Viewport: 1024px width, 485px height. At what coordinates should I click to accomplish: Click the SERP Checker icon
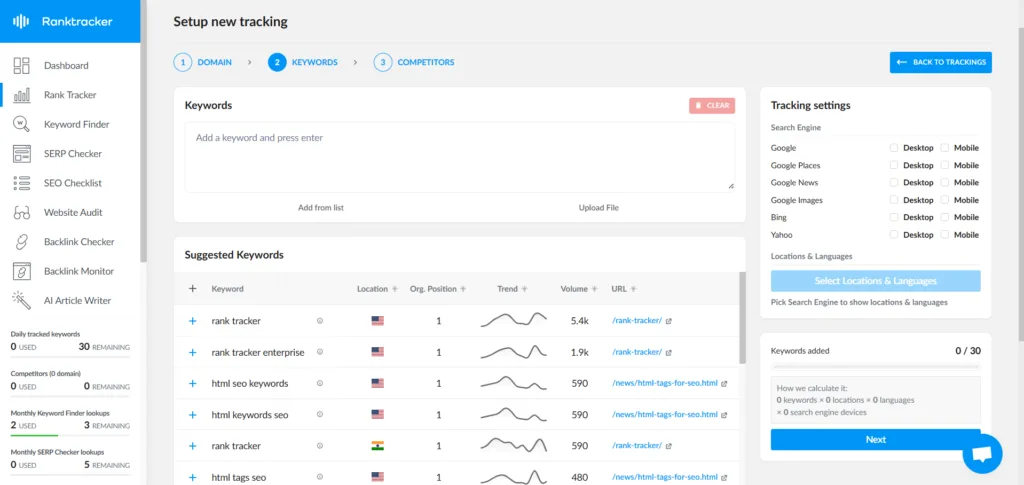tap(22, 153)
